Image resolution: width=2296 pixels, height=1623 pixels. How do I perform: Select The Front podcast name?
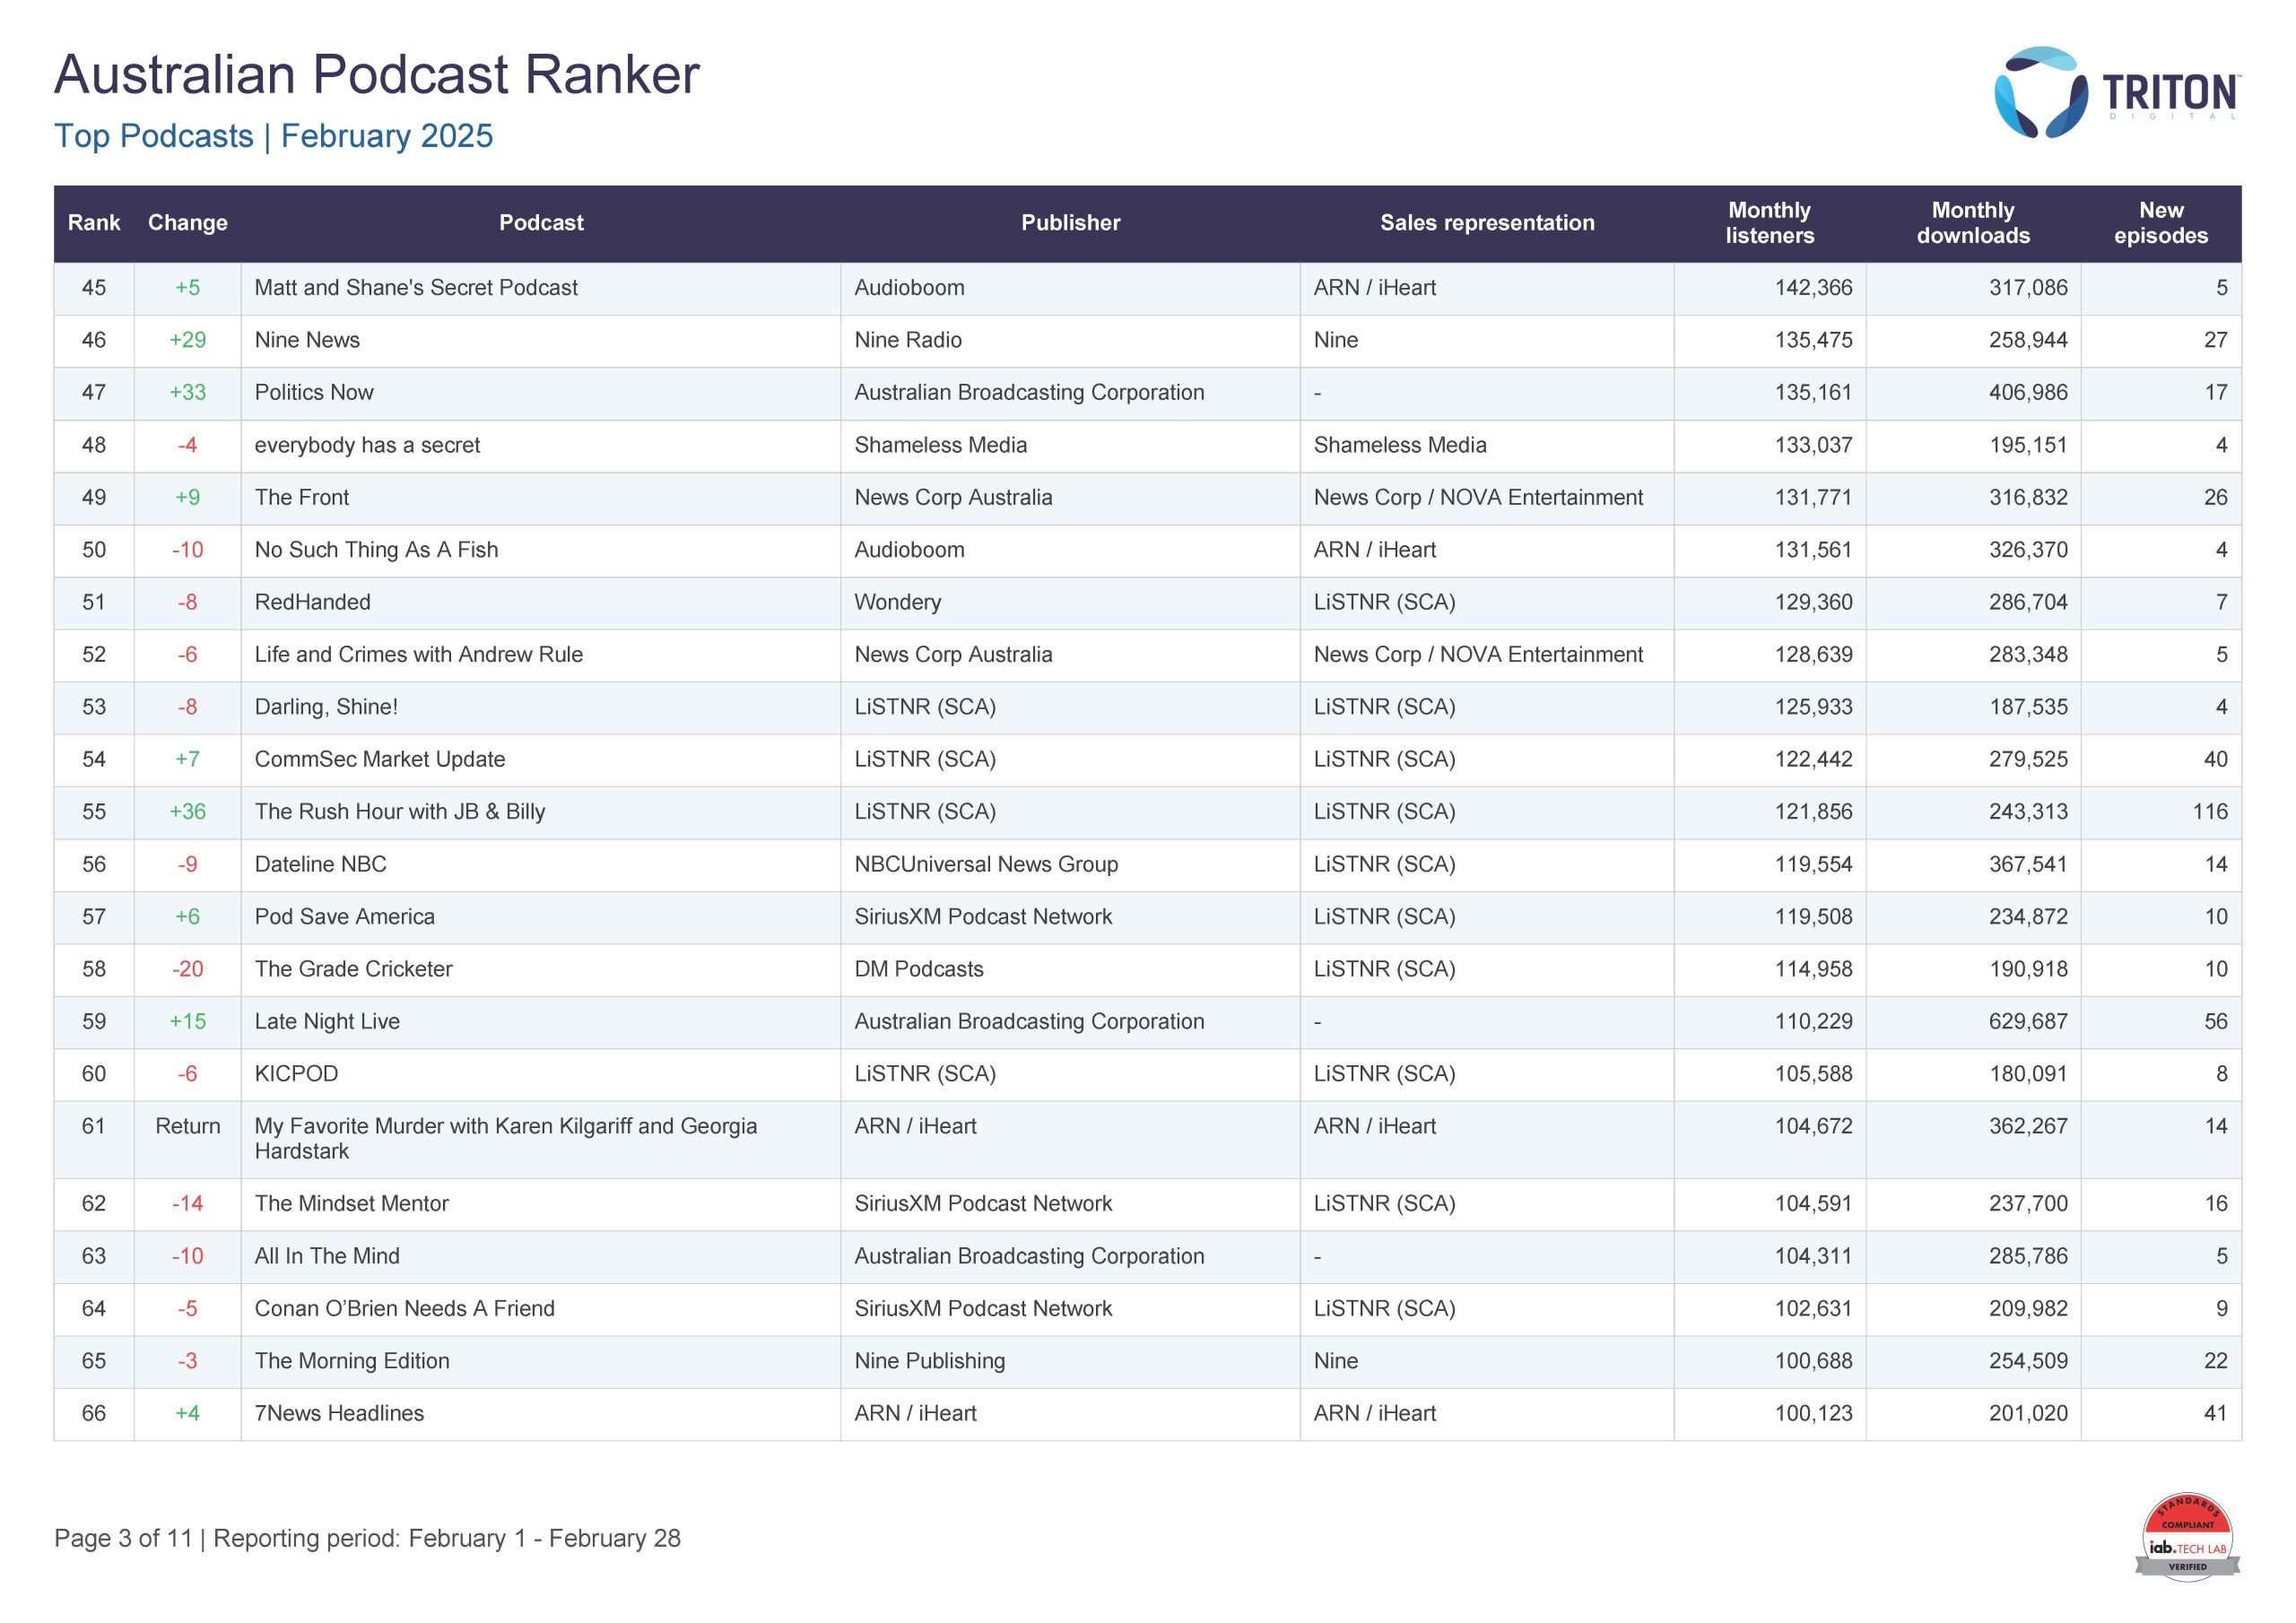[x=302, y=497]
